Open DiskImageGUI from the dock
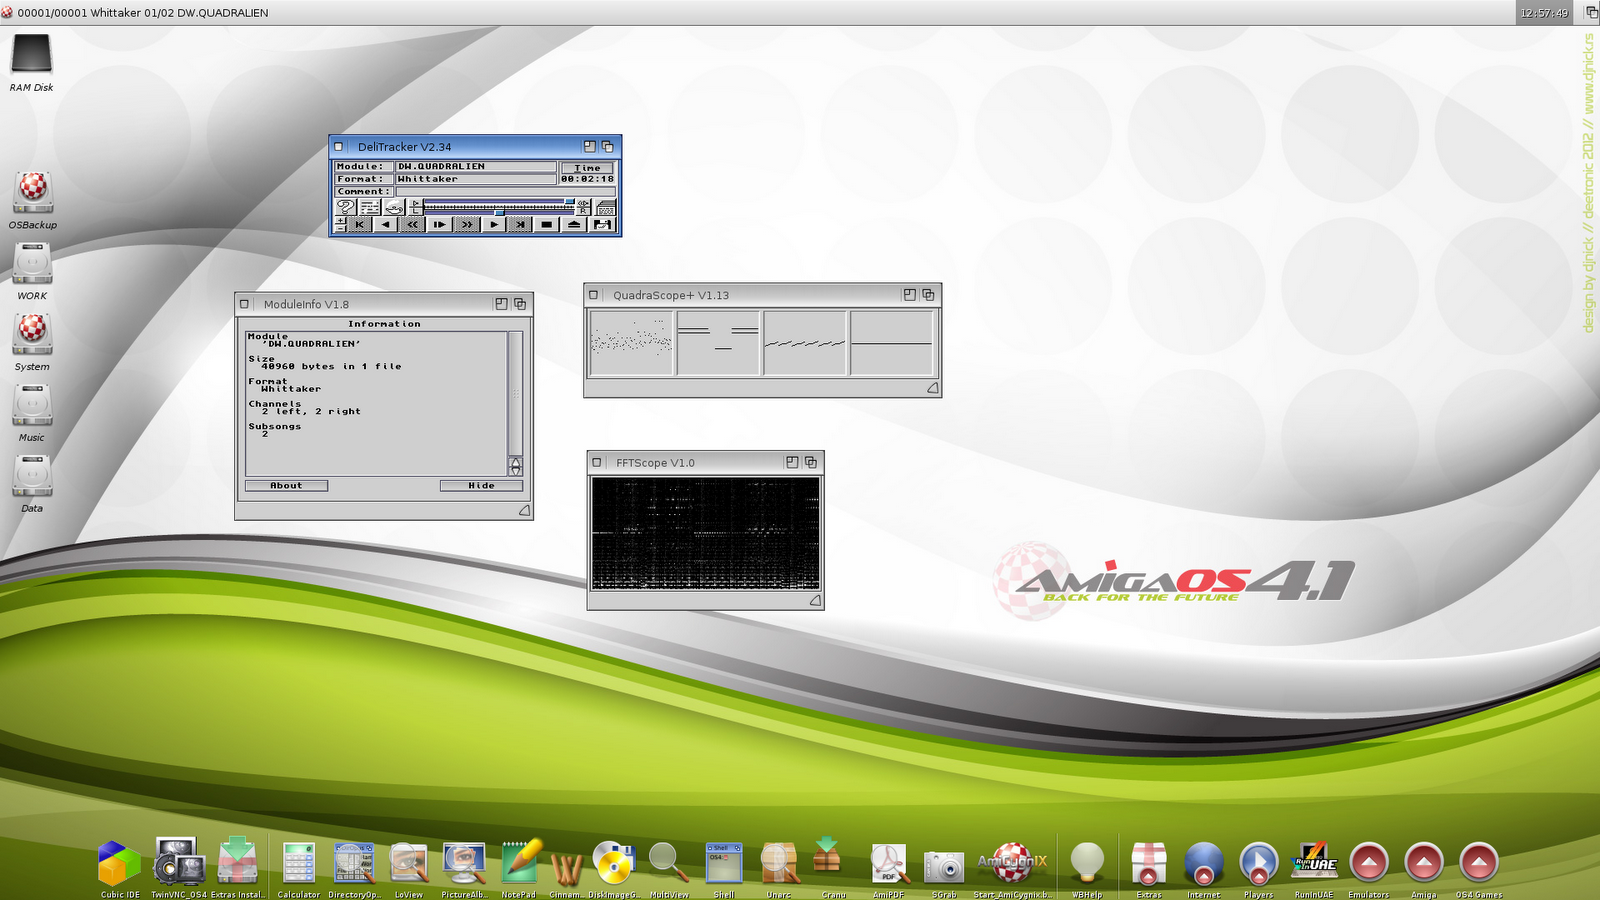 pos(613,862)
